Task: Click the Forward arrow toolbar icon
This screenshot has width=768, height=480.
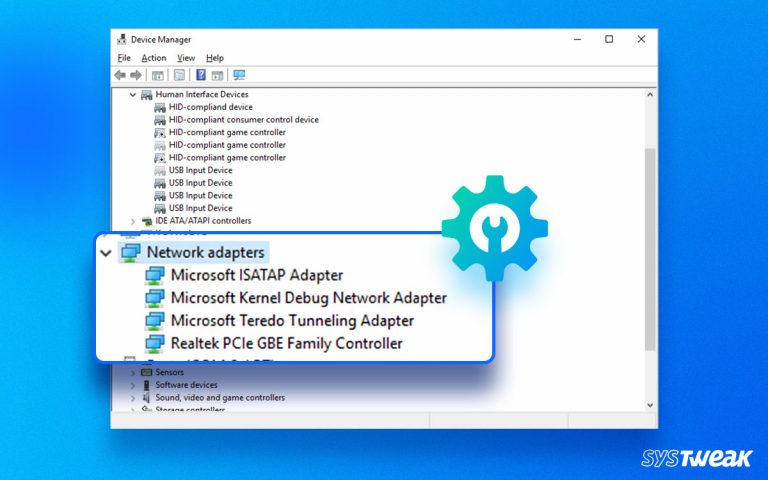Action: [136, 75]
